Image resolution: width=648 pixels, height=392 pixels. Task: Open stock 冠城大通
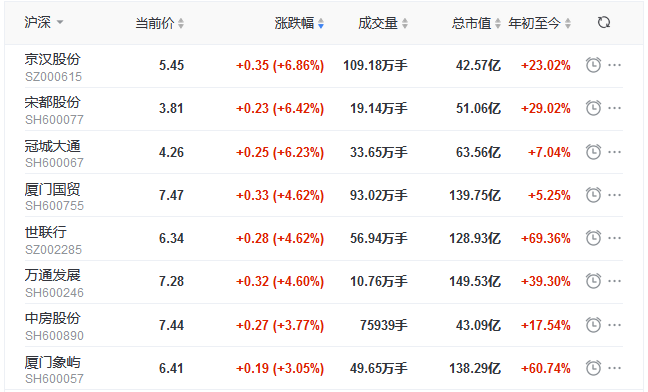(x=52, y=146)
